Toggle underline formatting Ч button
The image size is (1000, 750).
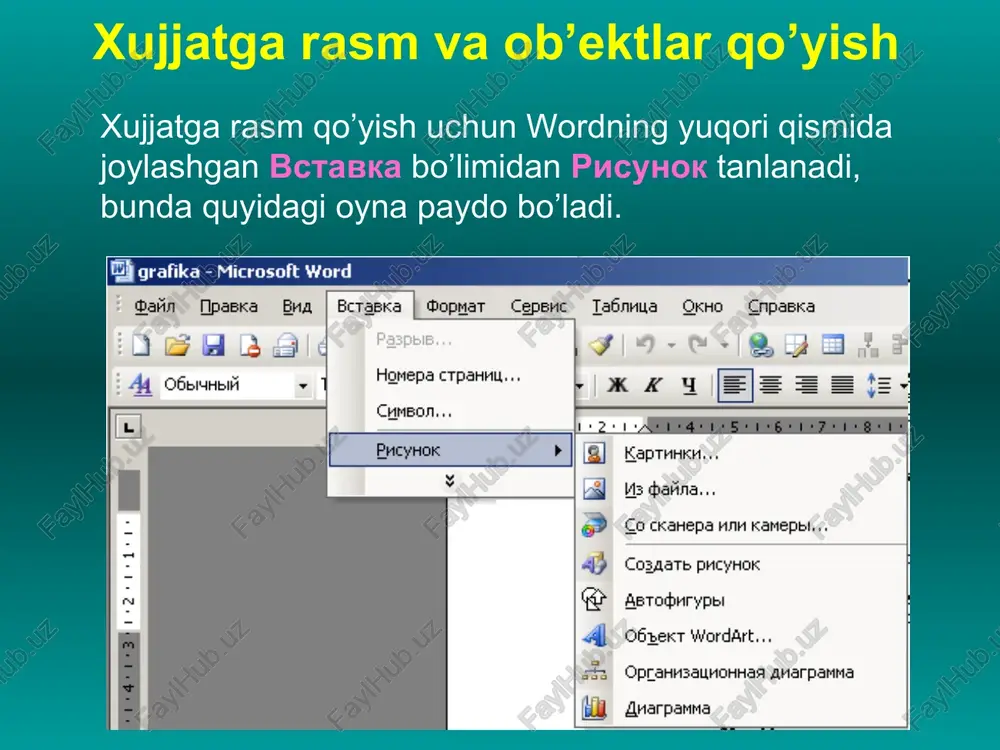(x=689, y=385)
